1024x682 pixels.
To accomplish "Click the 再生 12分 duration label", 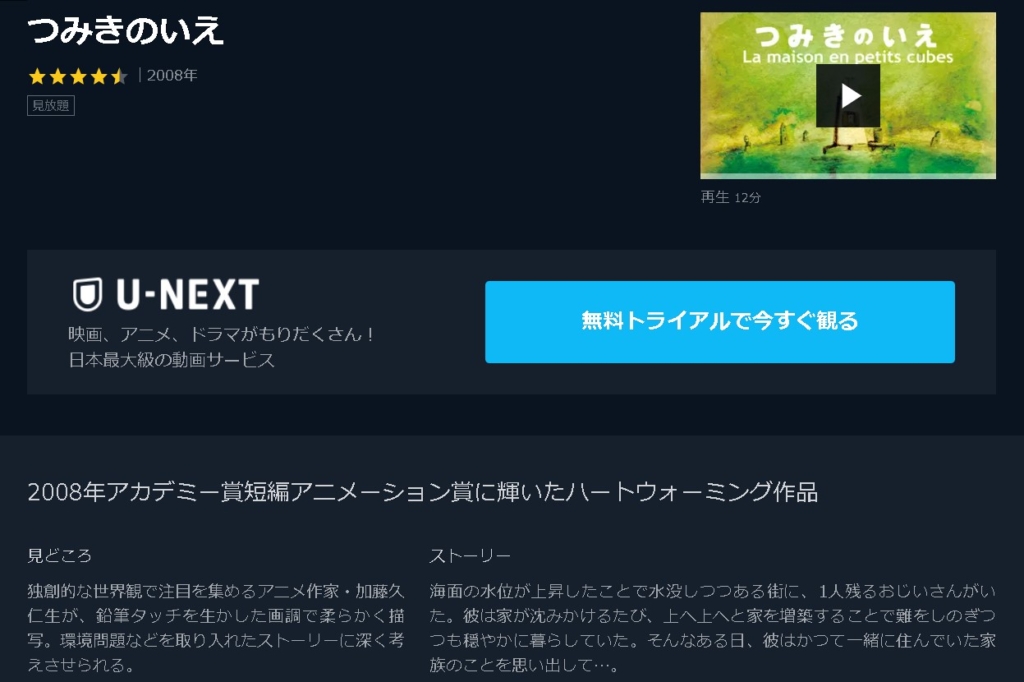I will pyautogui.click(x=730, y=197).
